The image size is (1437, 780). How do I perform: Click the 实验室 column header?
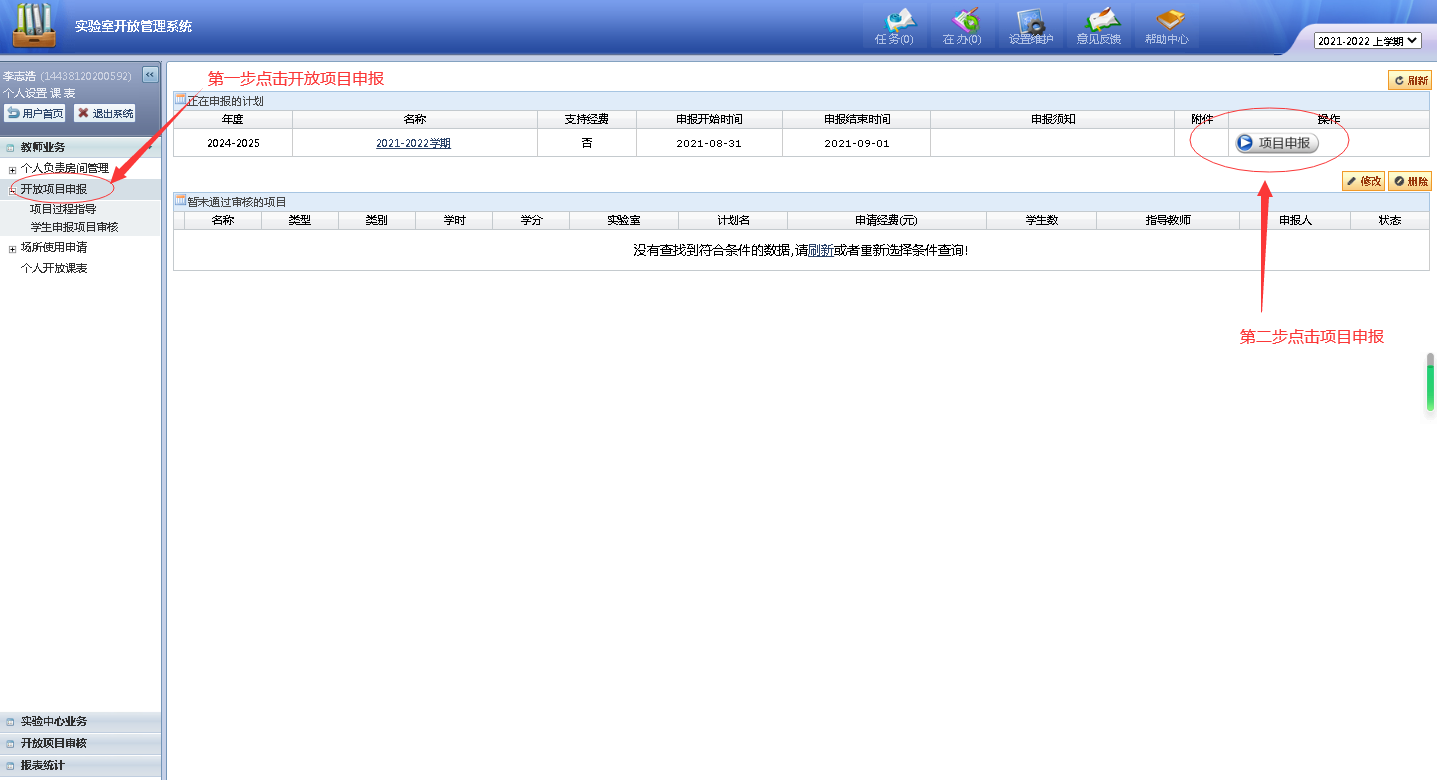624,220
